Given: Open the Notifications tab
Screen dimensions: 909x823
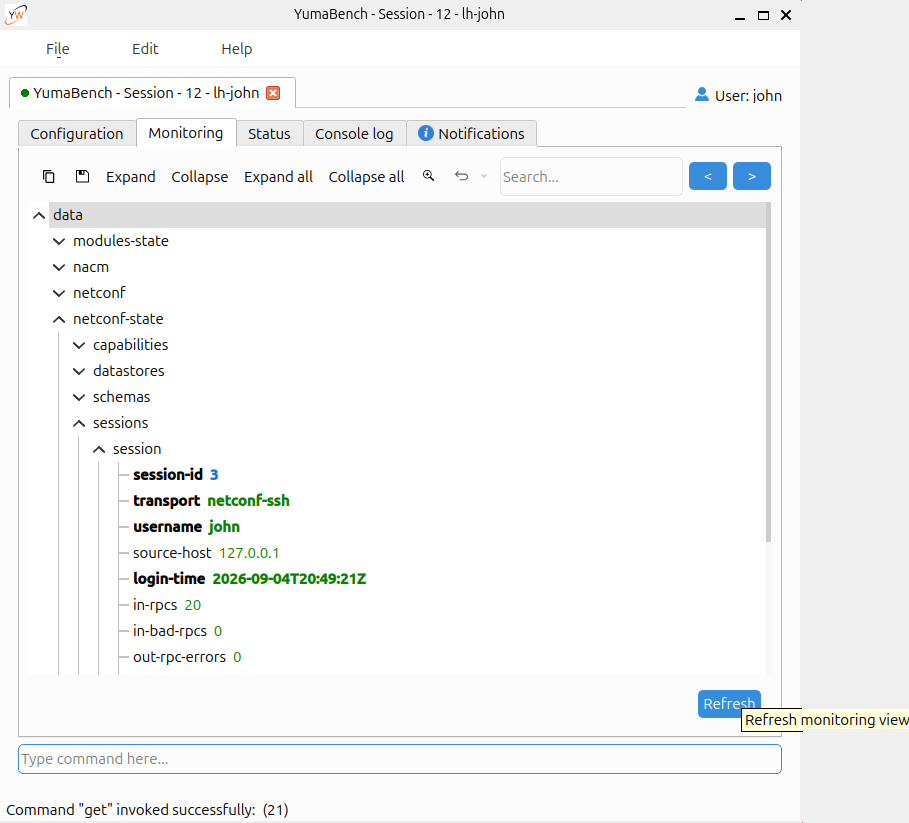Looking at the screenshot, I should (471, 134).
